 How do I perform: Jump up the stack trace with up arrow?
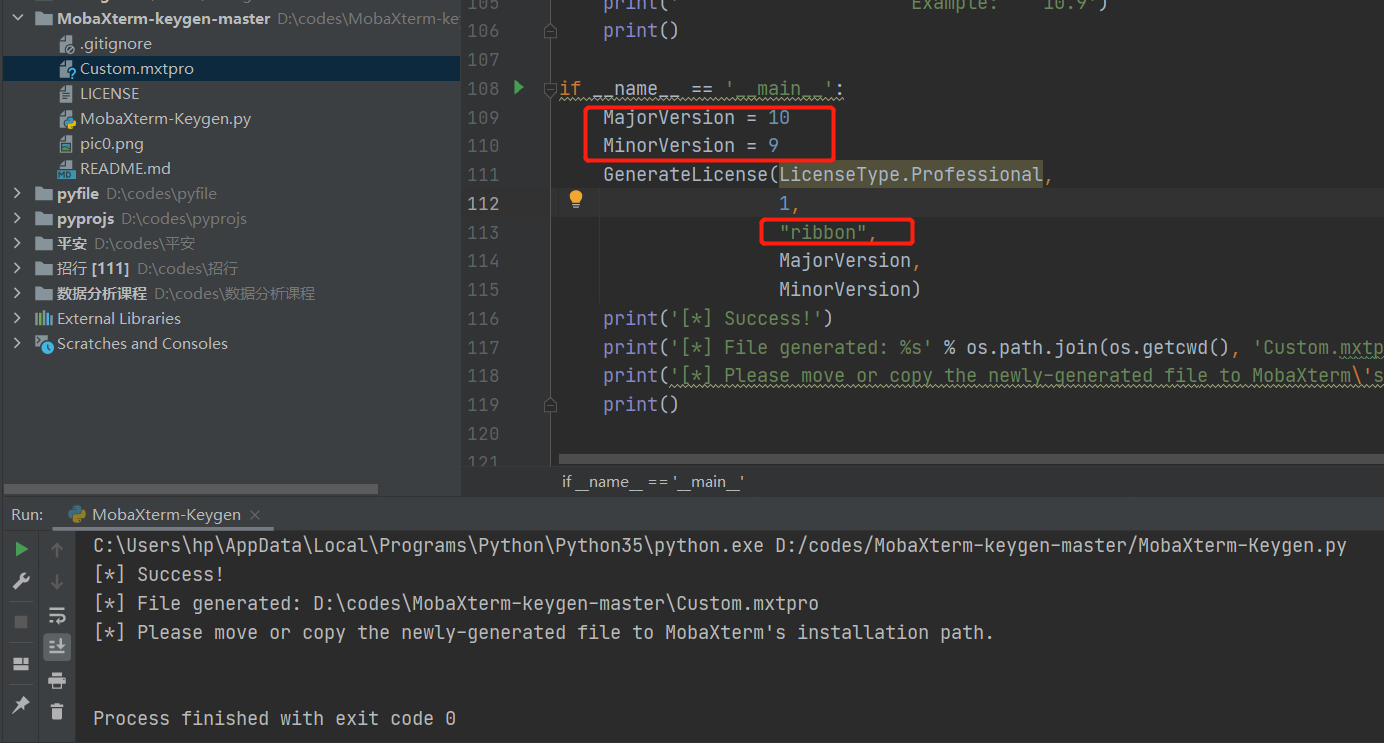pos(57,548)
